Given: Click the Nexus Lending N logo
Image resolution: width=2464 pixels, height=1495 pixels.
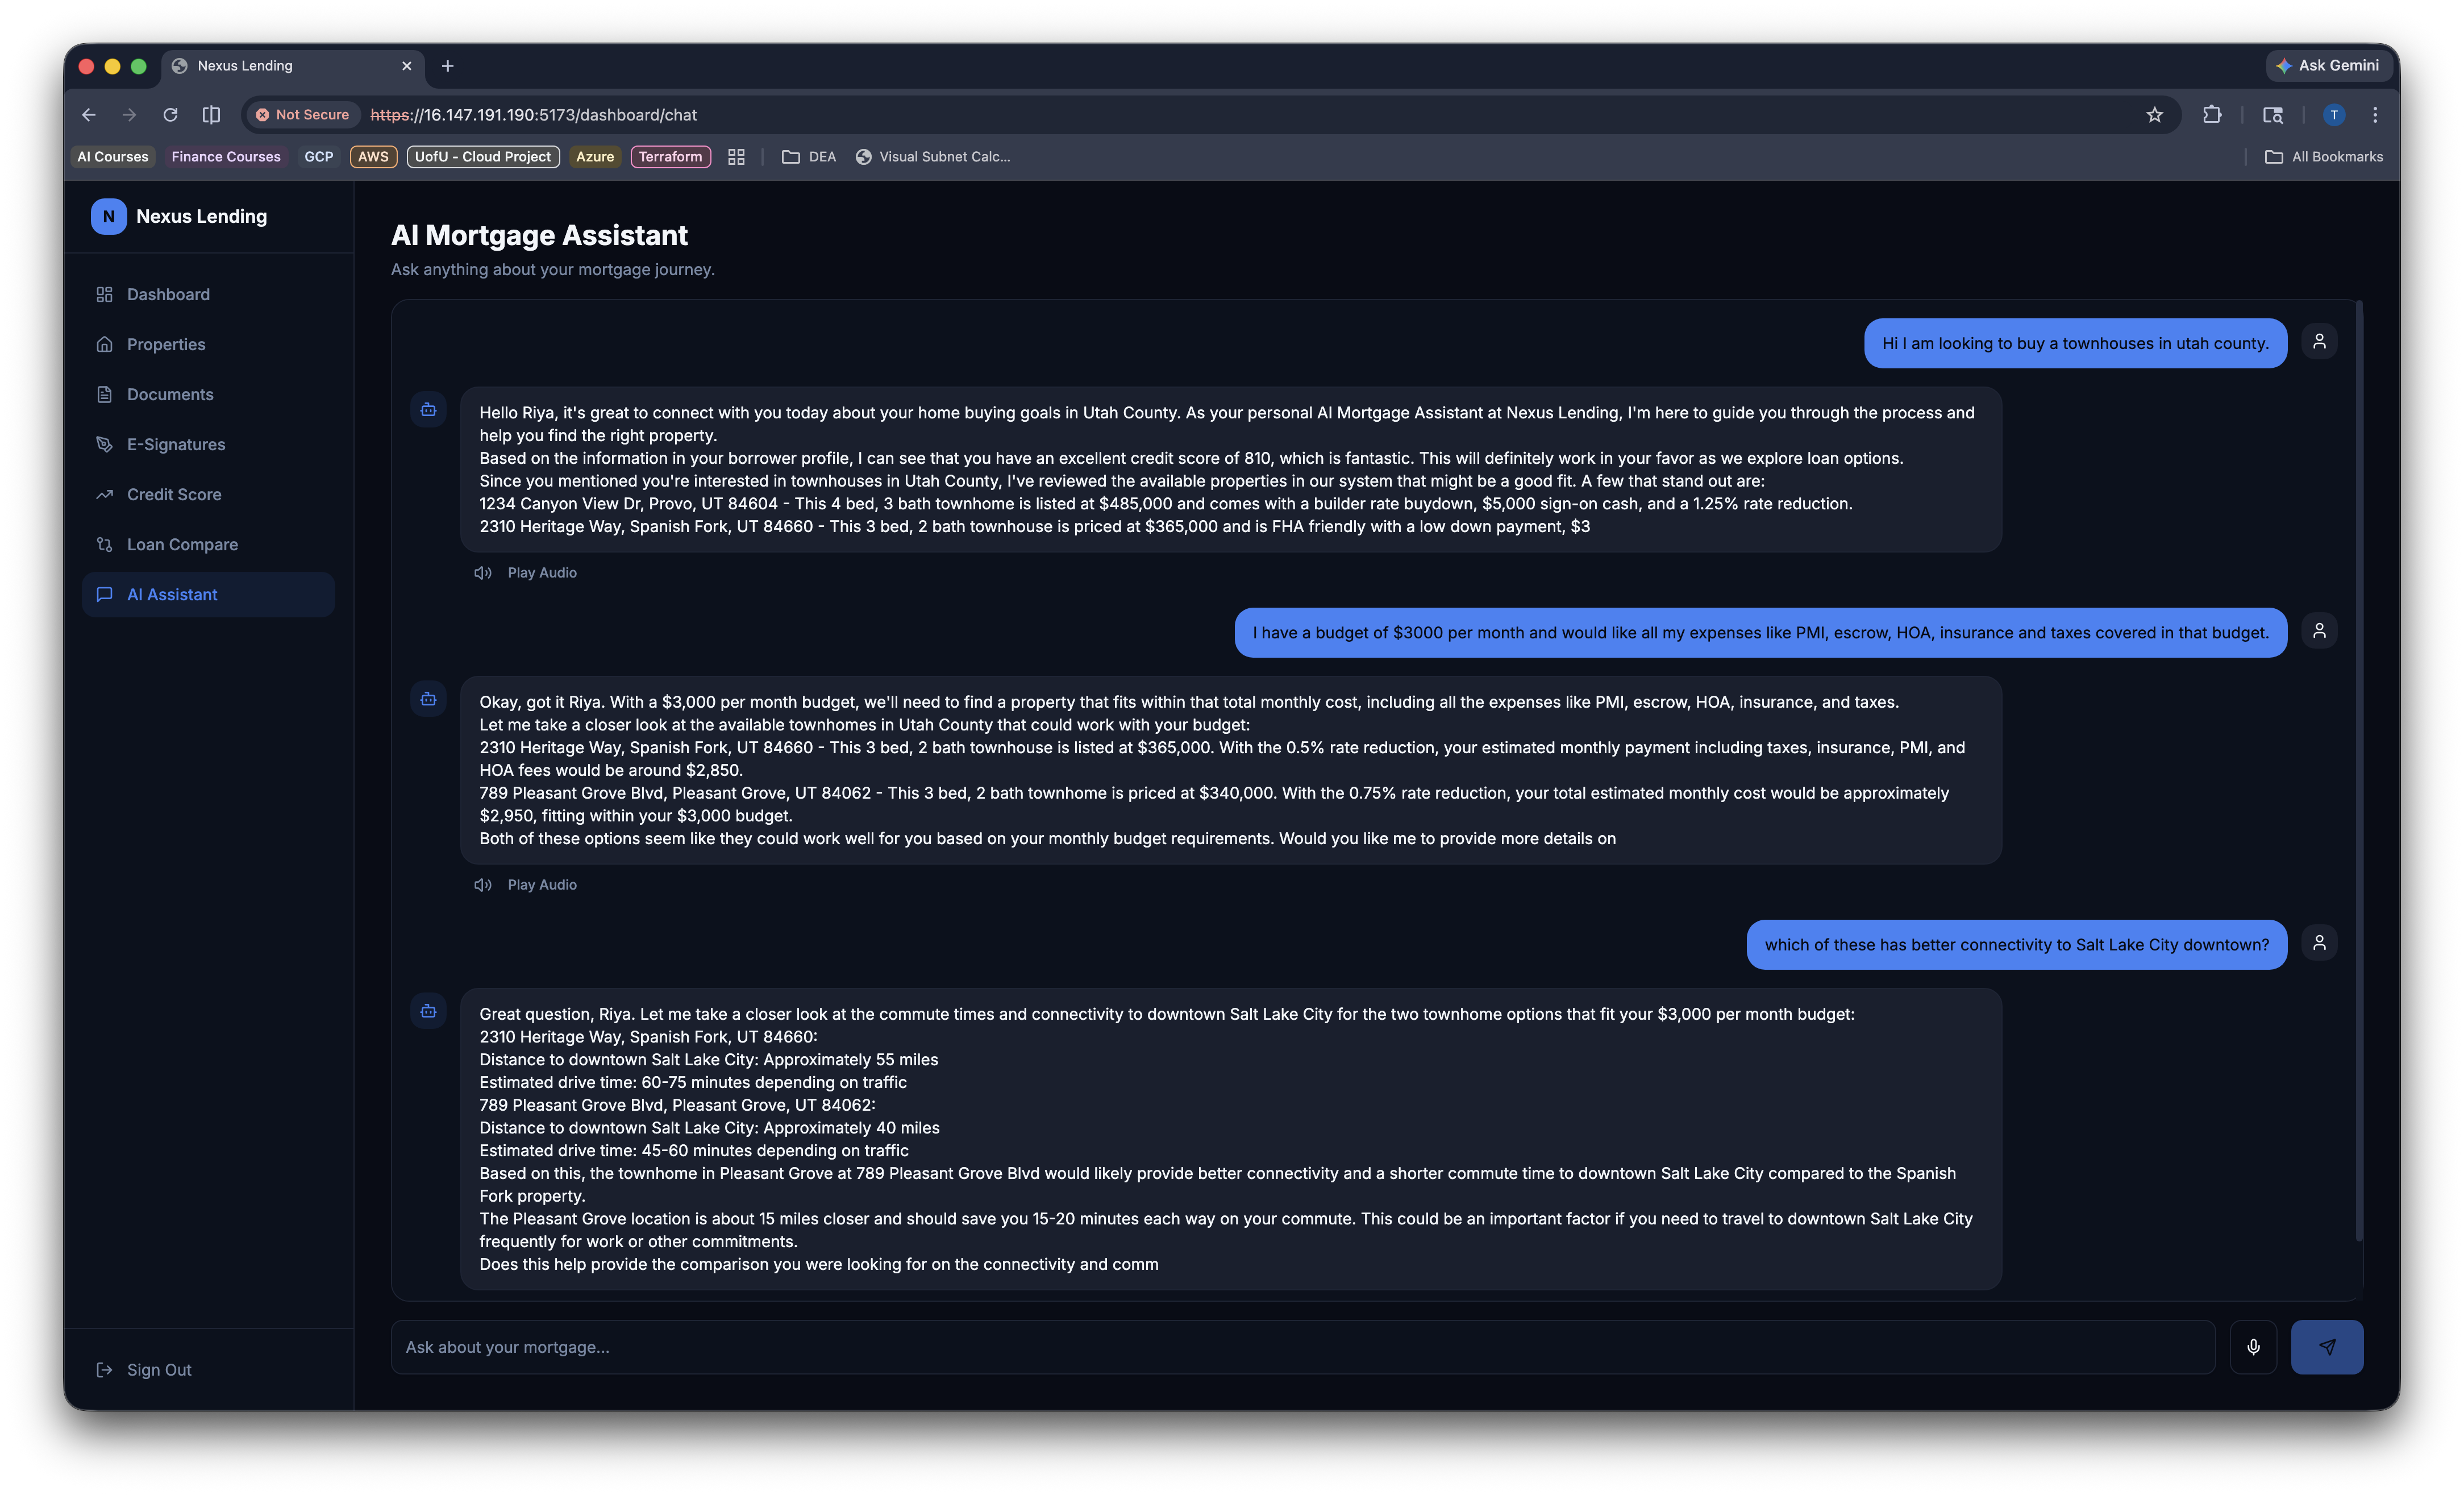Looking at the screenshot, I should (x=108, y=216).
